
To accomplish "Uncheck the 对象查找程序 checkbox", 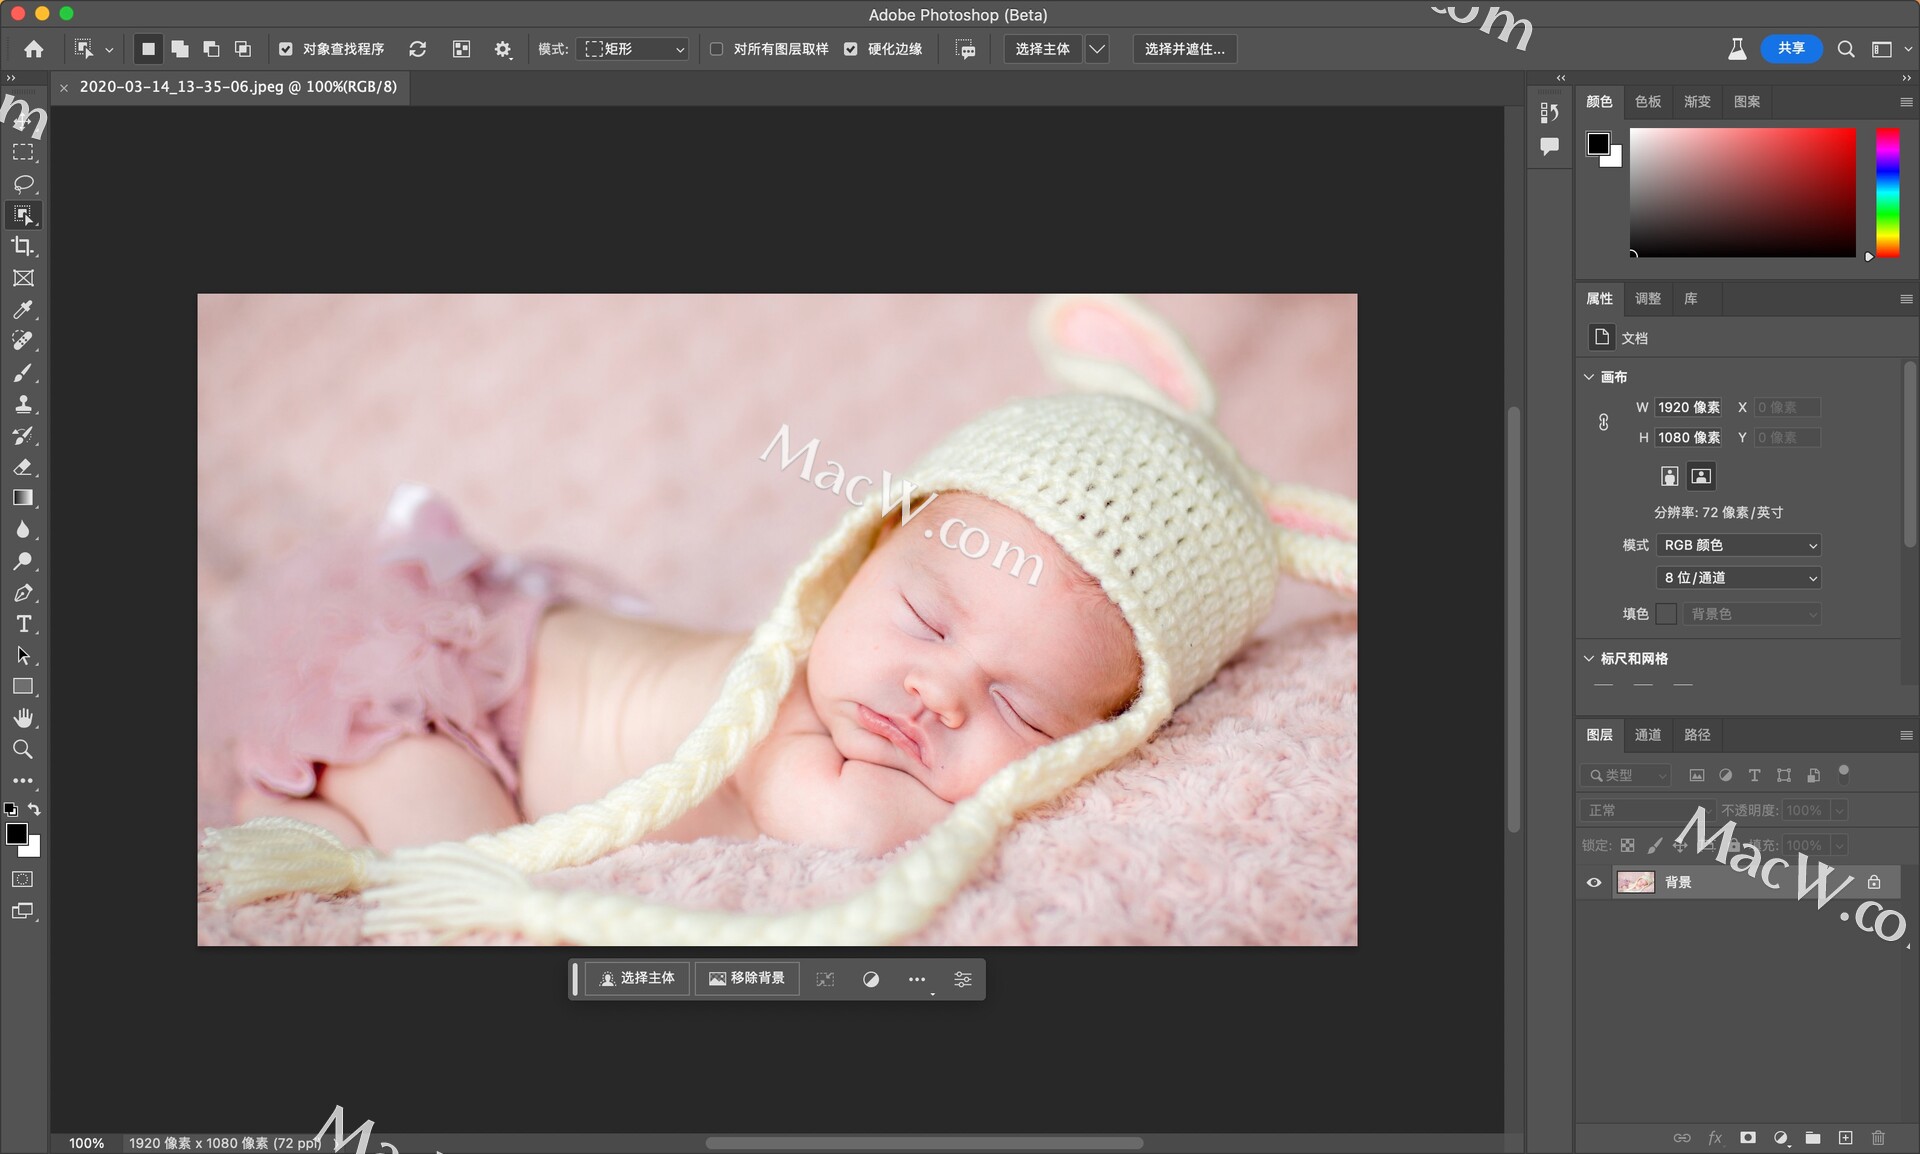I will pos(286,49).
